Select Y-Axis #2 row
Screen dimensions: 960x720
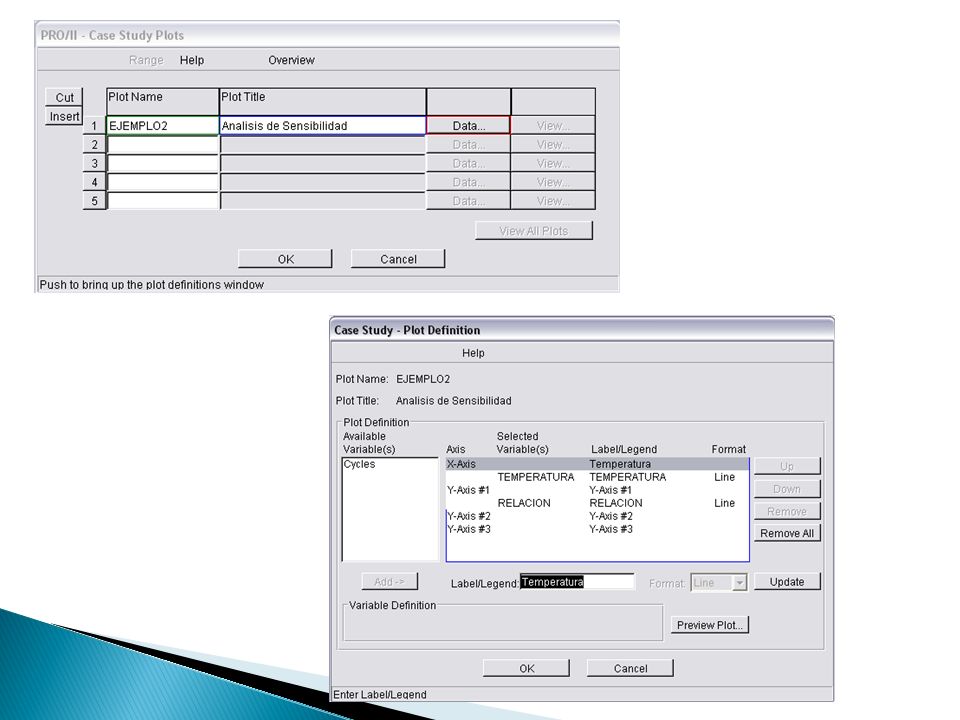pyautogui.click(x=597, y=516)
